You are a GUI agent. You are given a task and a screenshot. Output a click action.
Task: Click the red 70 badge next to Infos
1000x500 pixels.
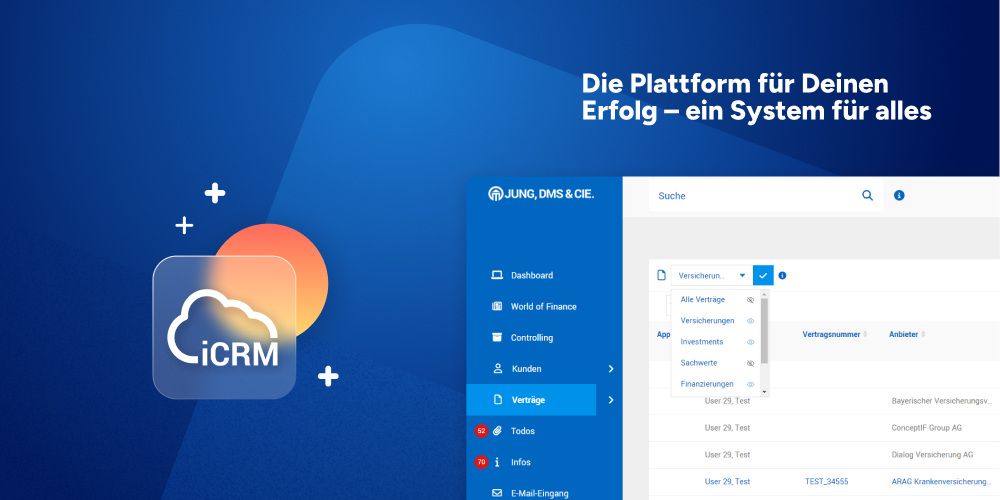click(481, 462)
